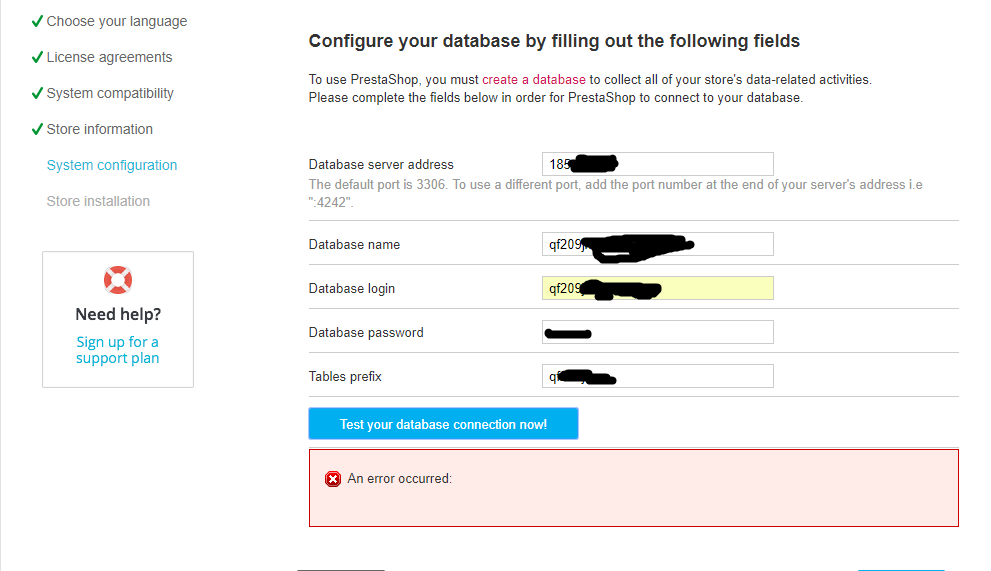This screenshot has height=571, width=991.
Task: Select the Database login input
Action: pyautogui.click(x=715, y=288)
